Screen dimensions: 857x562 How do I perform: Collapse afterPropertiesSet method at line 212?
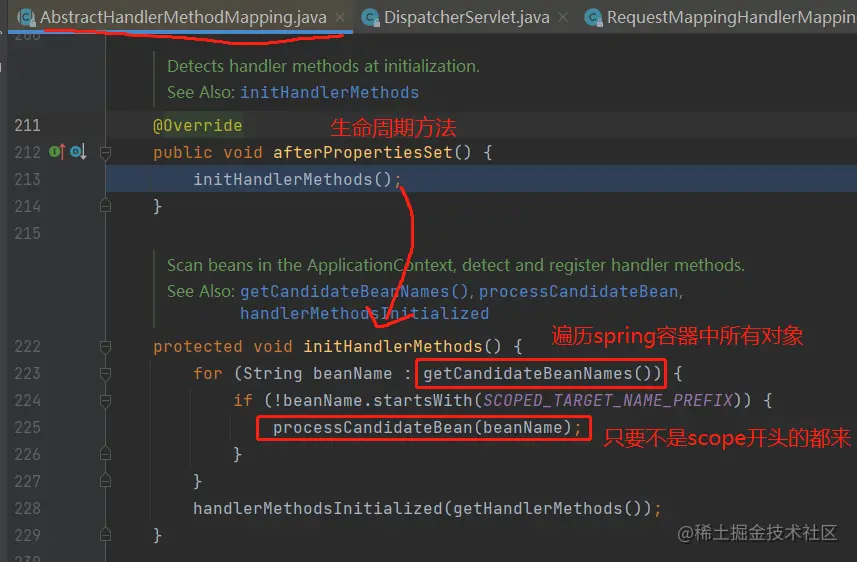coord(105,153)
